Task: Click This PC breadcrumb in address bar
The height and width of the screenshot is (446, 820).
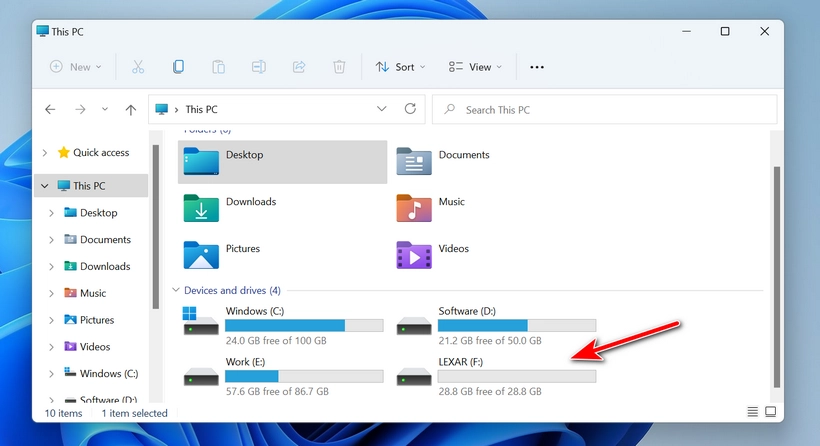Action: click(201, 109)
